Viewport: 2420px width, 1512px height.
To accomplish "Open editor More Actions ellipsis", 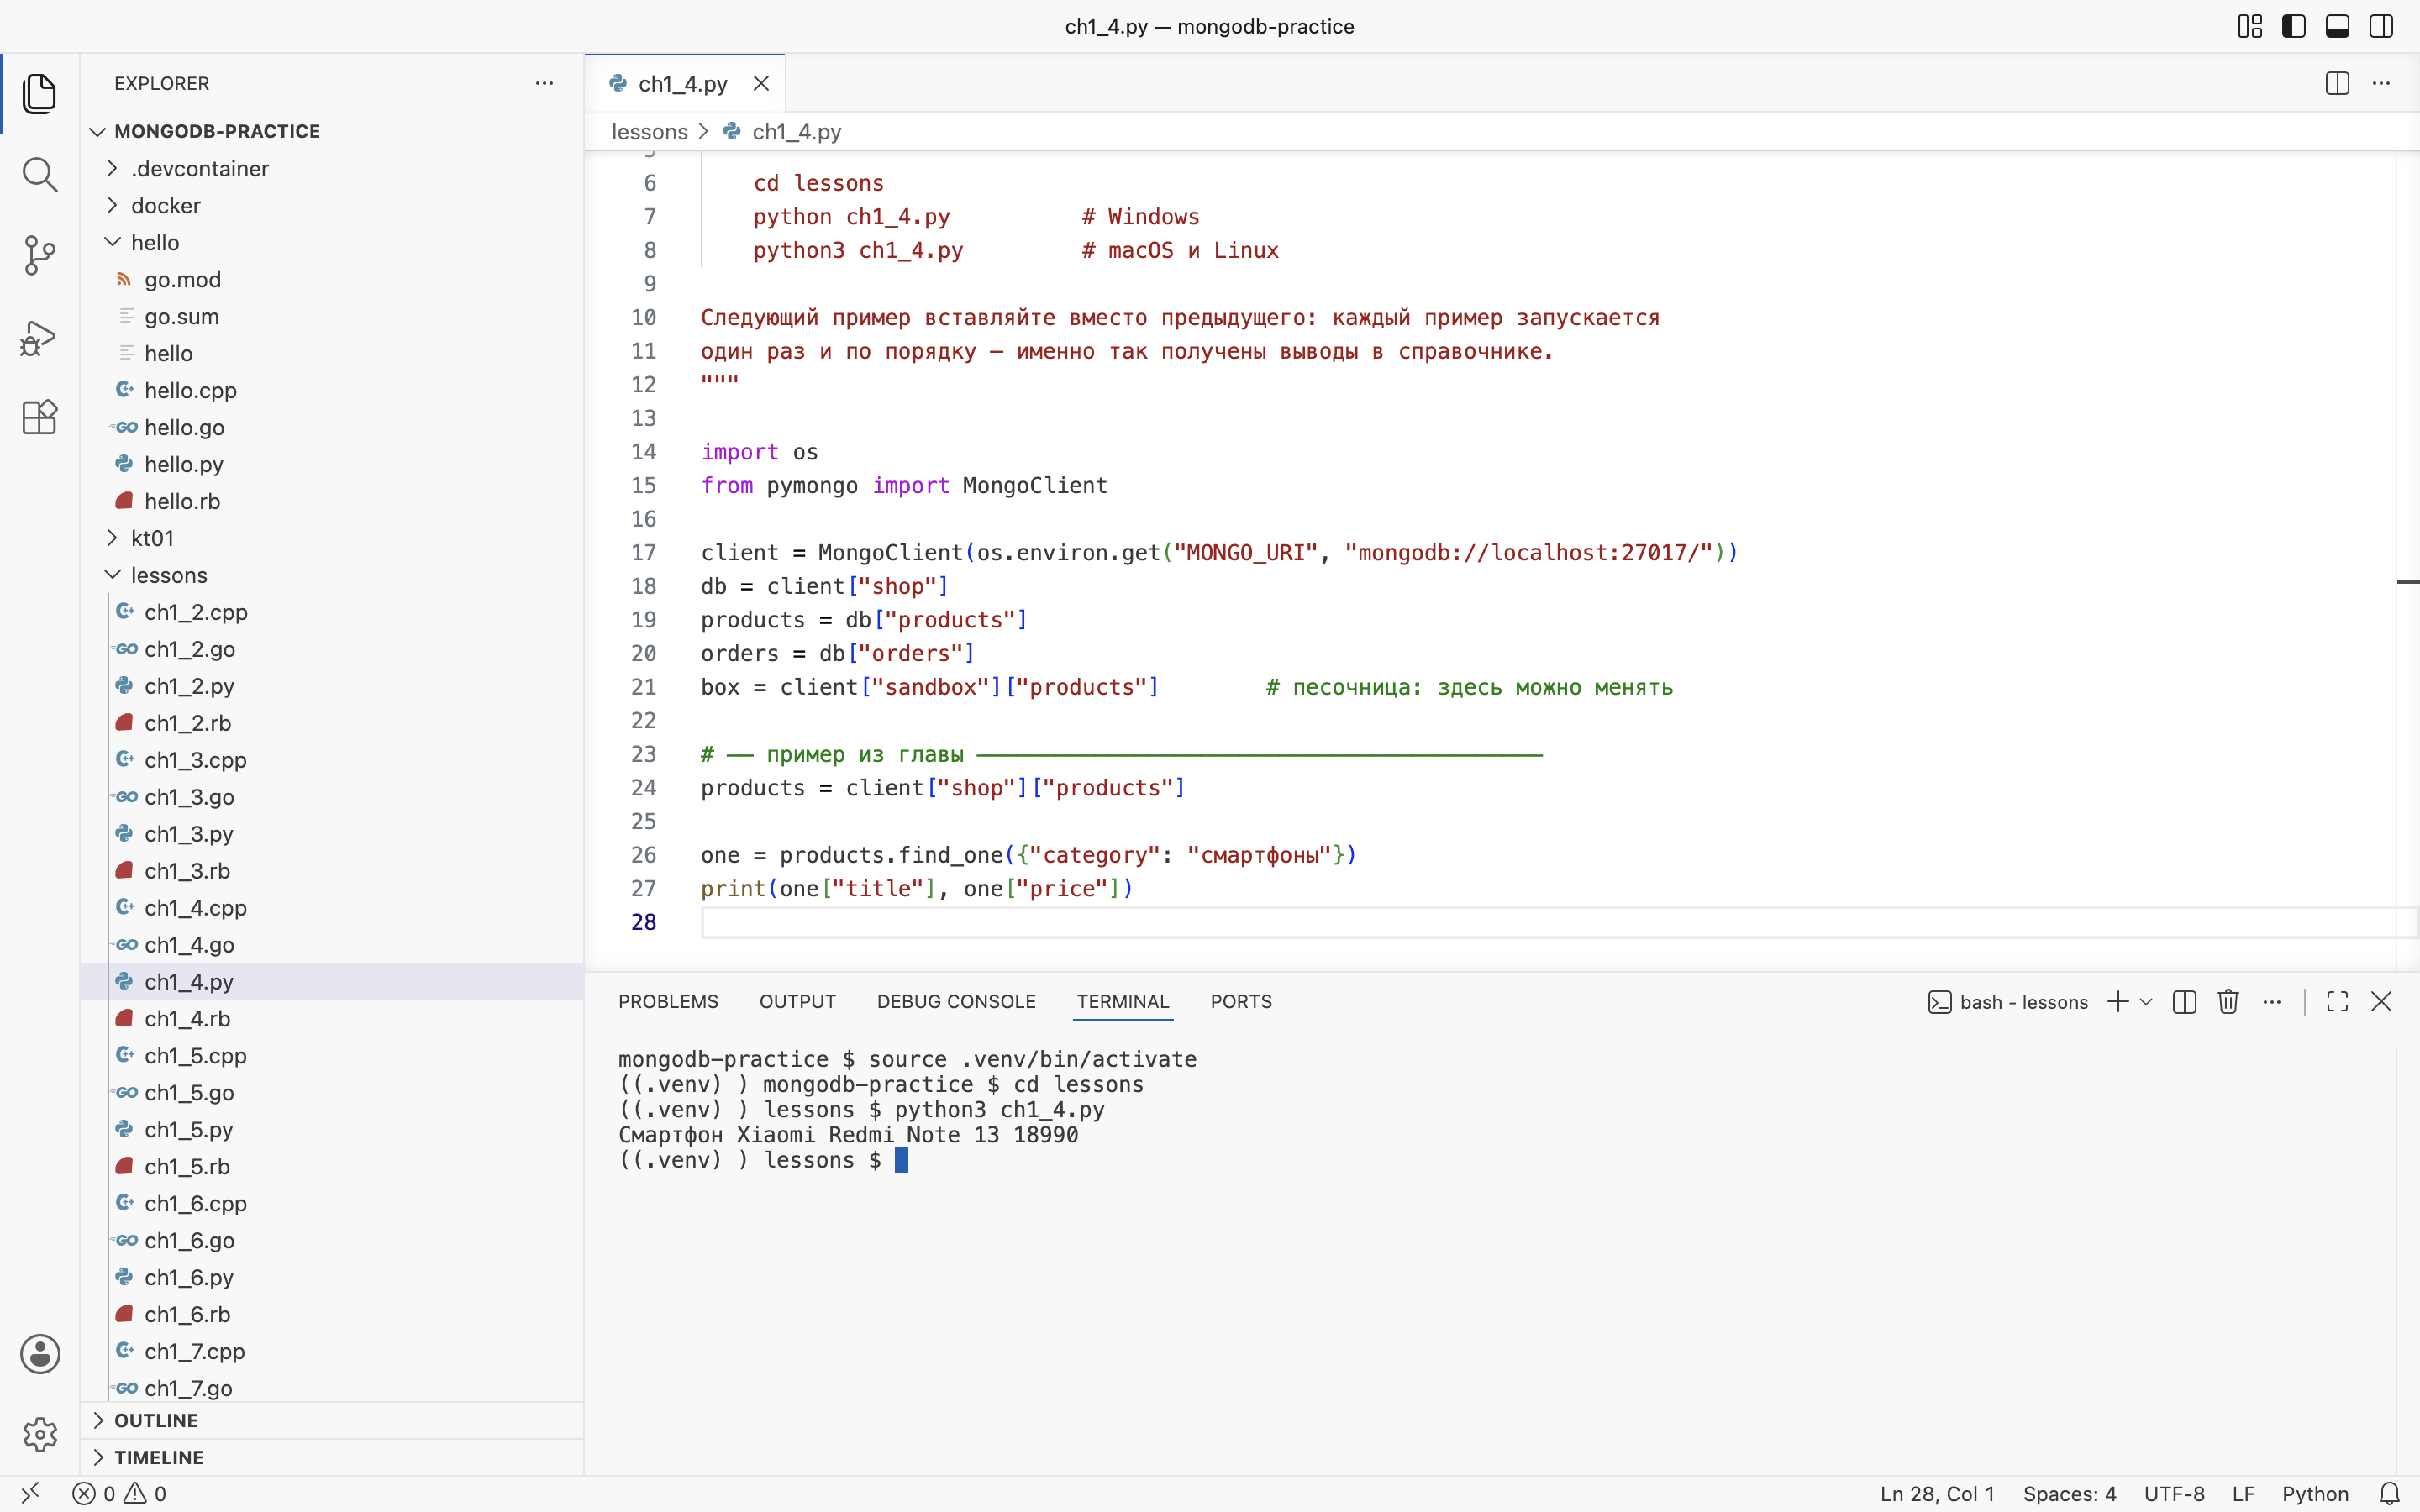I will pyautogui.click(x=2381, y=83).
